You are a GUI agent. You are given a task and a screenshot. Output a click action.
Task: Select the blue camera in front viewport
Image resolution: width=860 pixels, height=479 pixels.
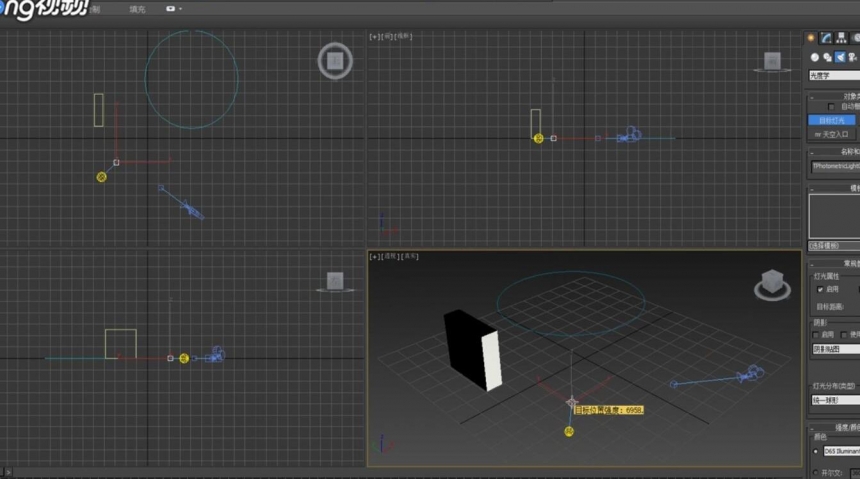(x=630, y=135)
